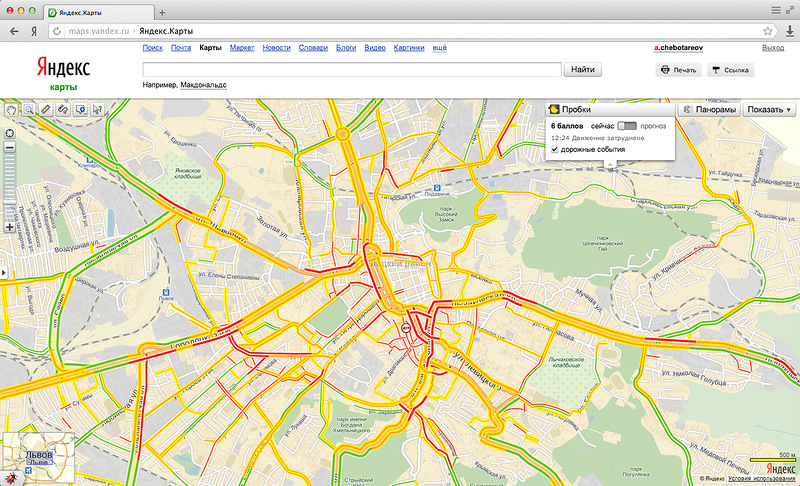Open browser downloads arrow
Image resolution: width=800 pixels, height=486 pixels.
pos(789,31)
